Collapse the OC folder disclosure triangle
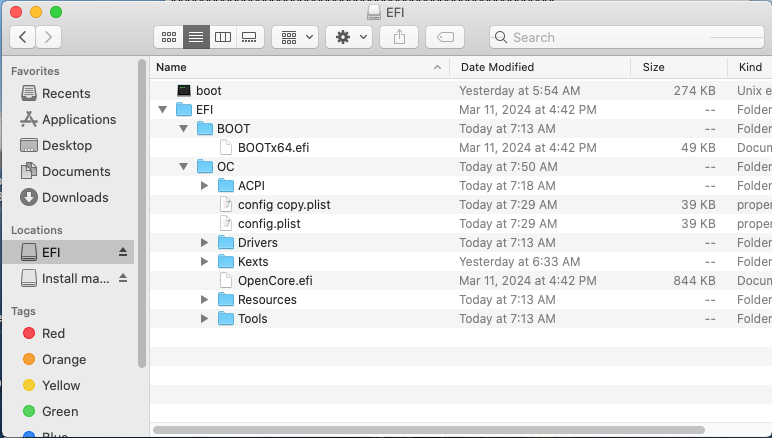Image resolution: width=772 pixels, height=438 pixels. (x=184, y=166)
